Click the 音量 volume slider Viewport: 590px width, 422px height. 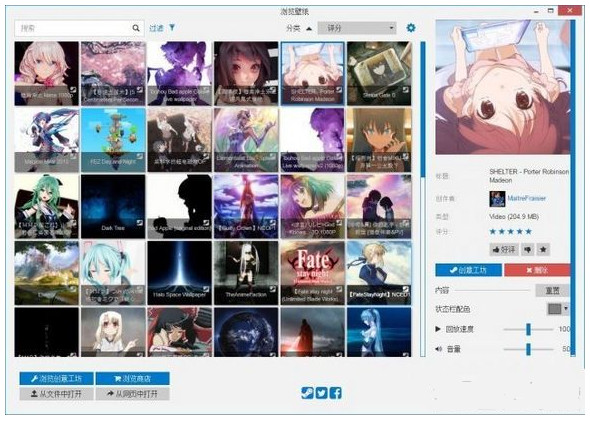528,349
